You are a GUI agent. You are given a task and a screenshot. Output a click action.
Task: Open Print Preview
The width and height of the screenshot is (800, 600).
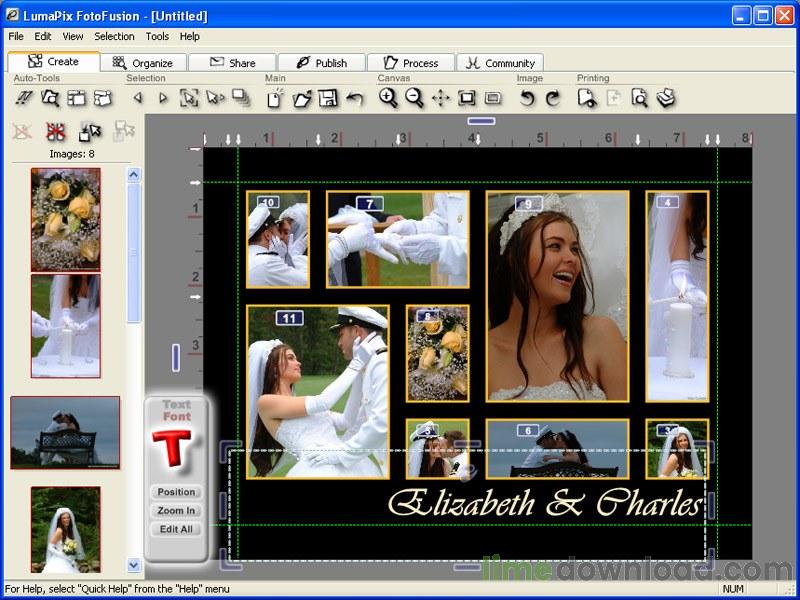pos(640,98)
